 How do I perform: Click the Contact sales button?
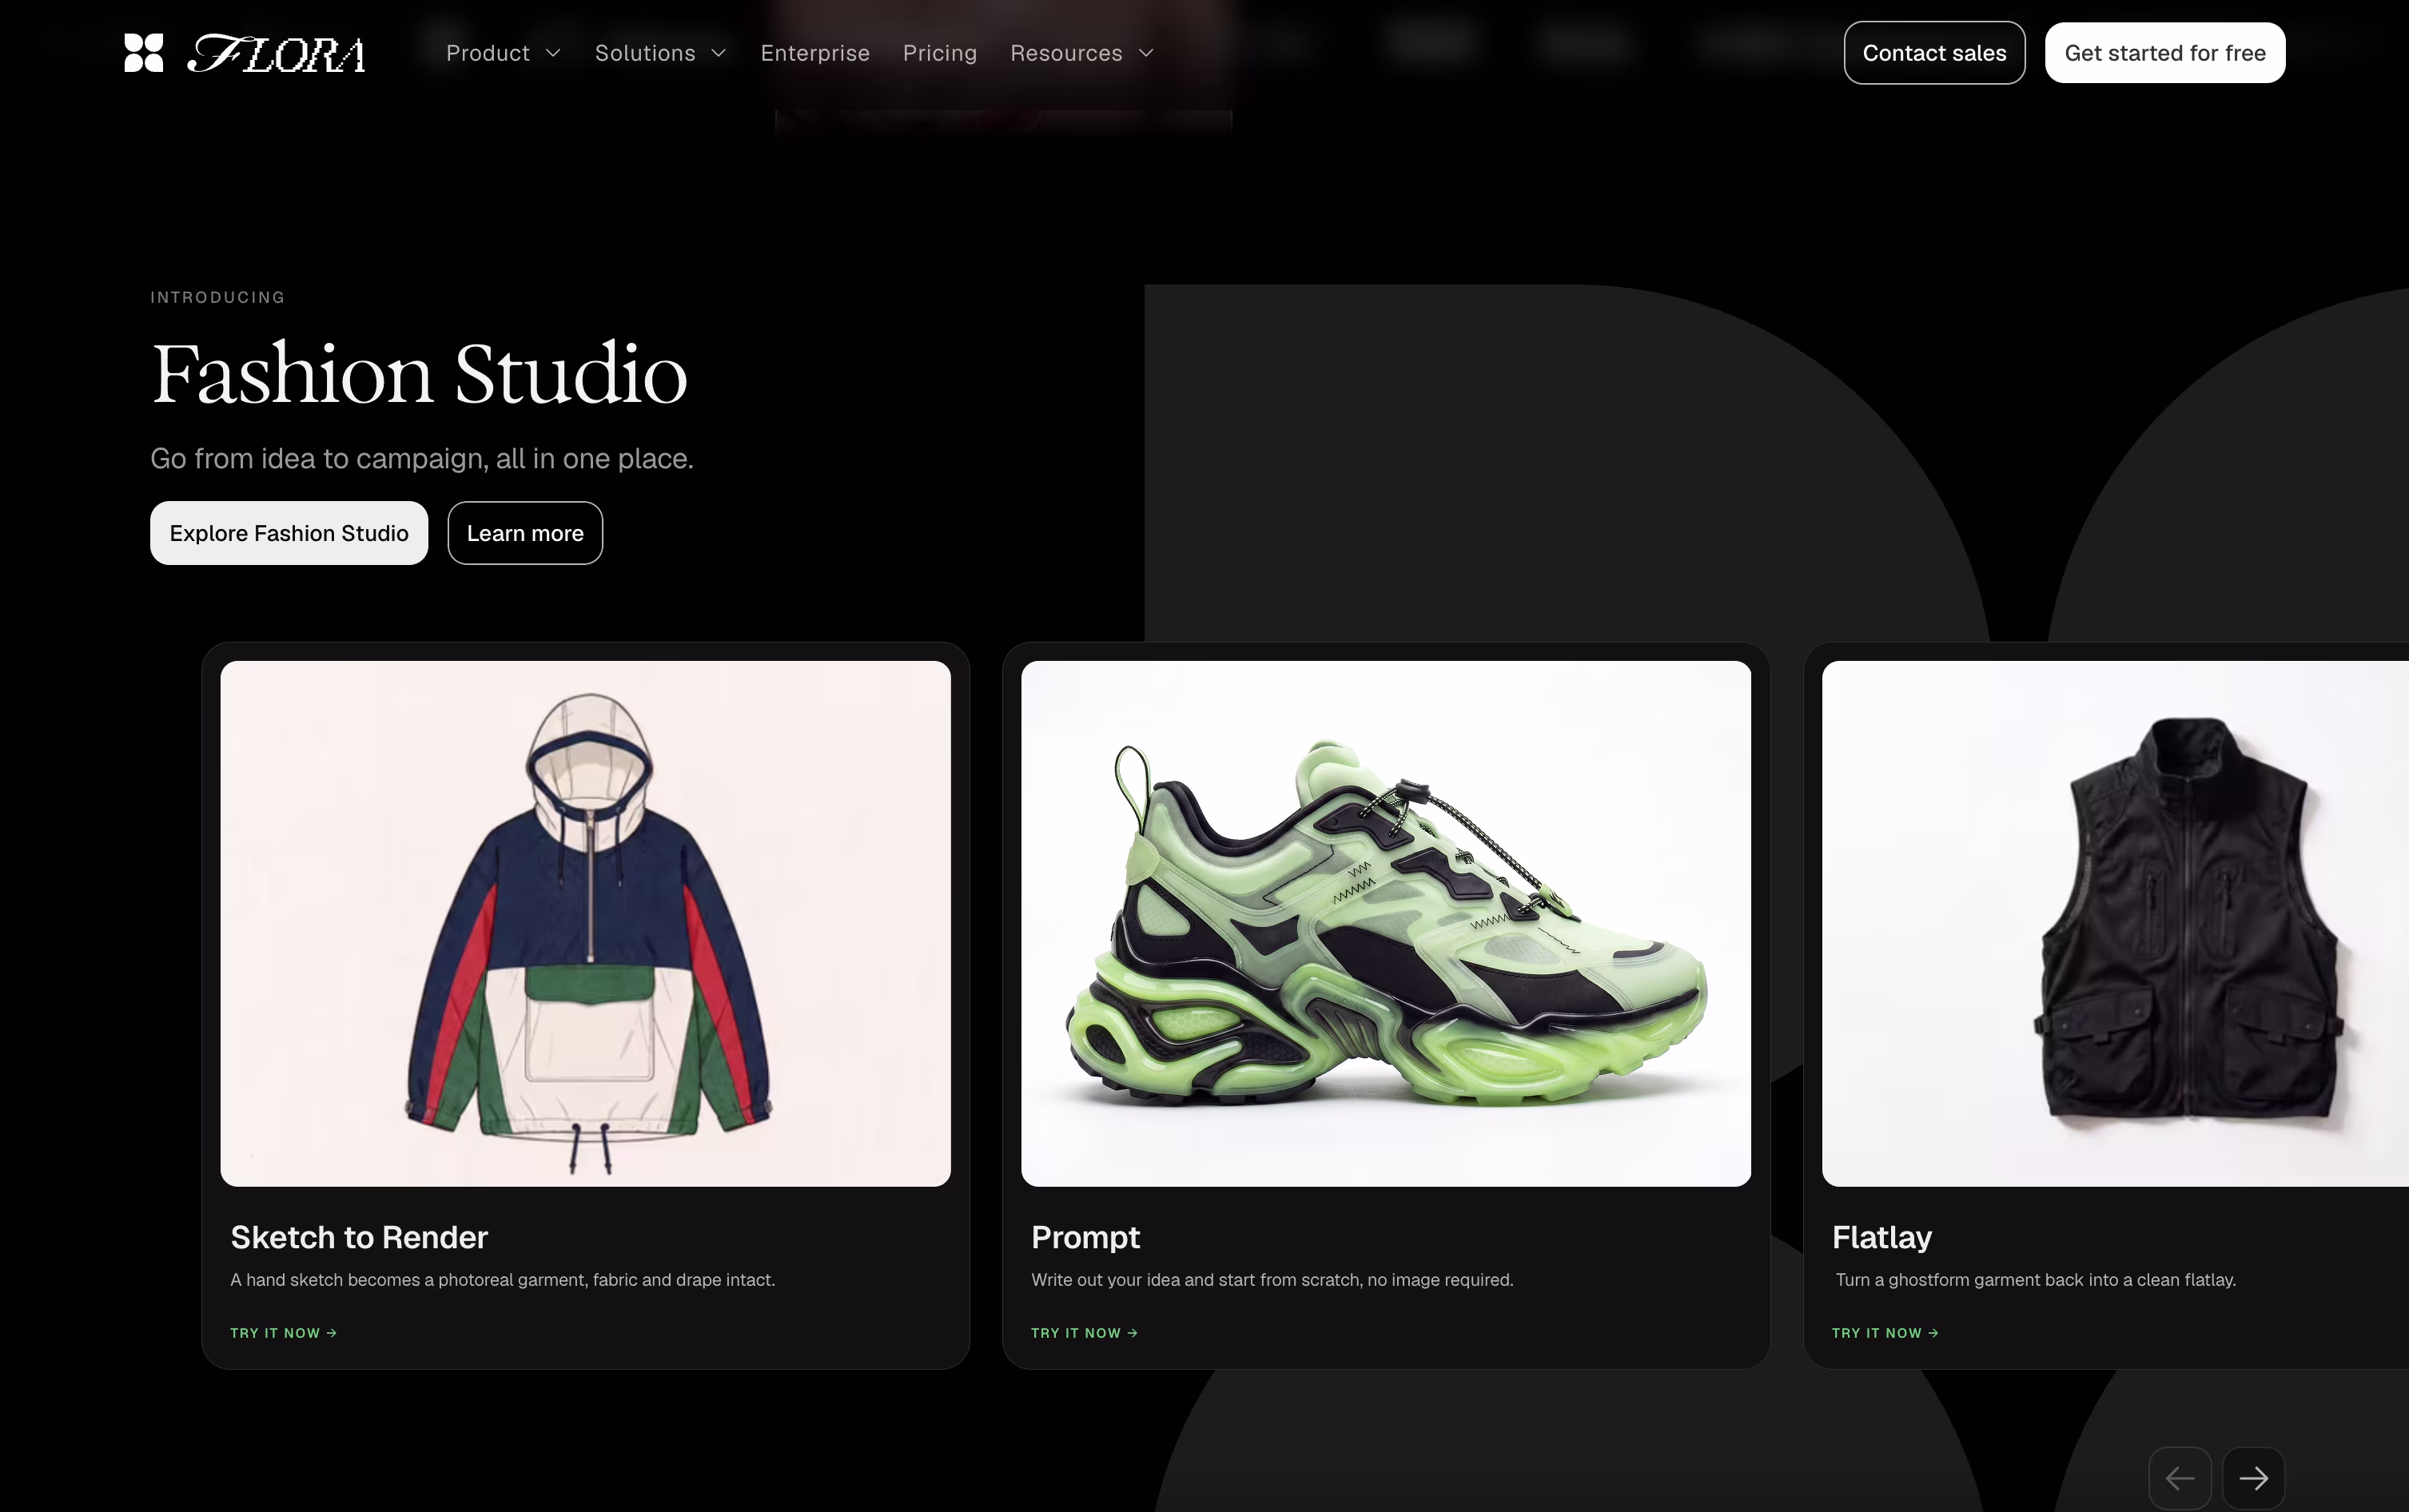tap(1934, 53)
